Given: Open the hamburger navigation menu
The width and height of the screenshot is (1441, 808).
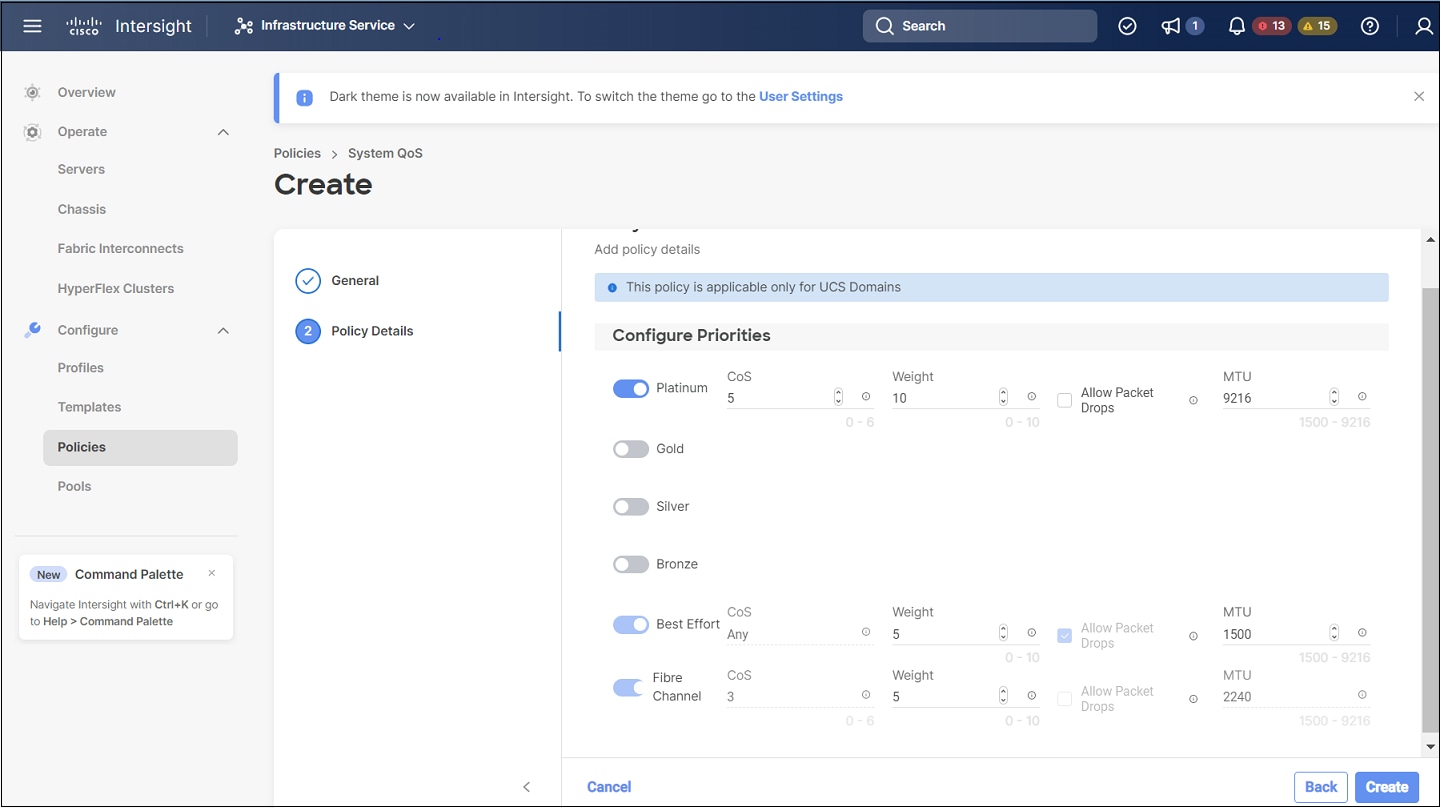Looking at the screenshot, I should coord(32,26).
